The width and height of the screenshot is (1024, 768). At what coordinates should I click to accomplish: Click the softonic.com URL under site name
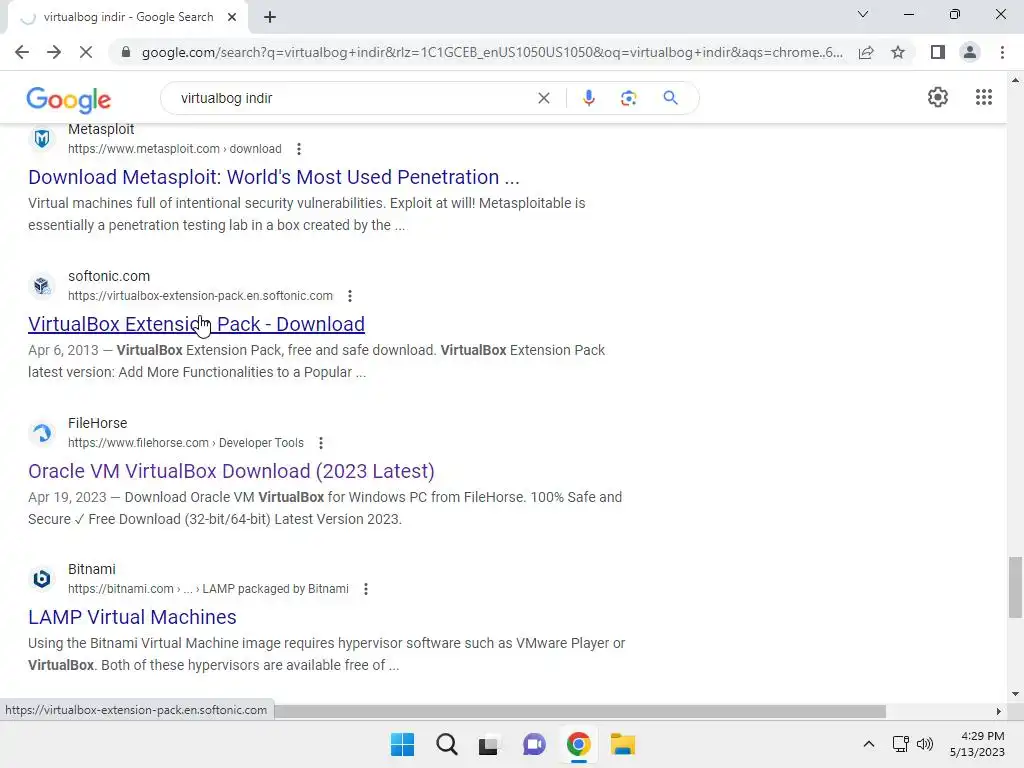pyautogui.click(x=200, y=296)
